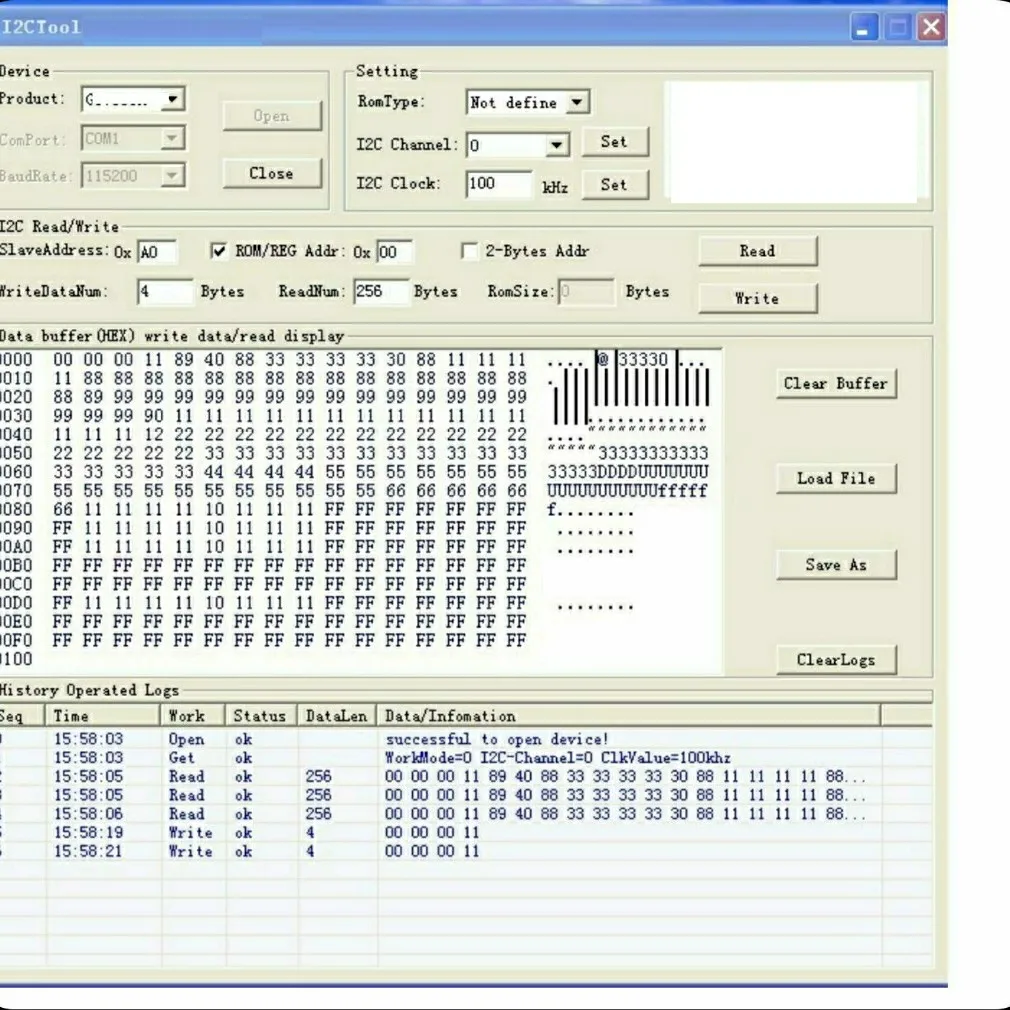
Task: Click the Write button
Action: click(x=758, y=298)
